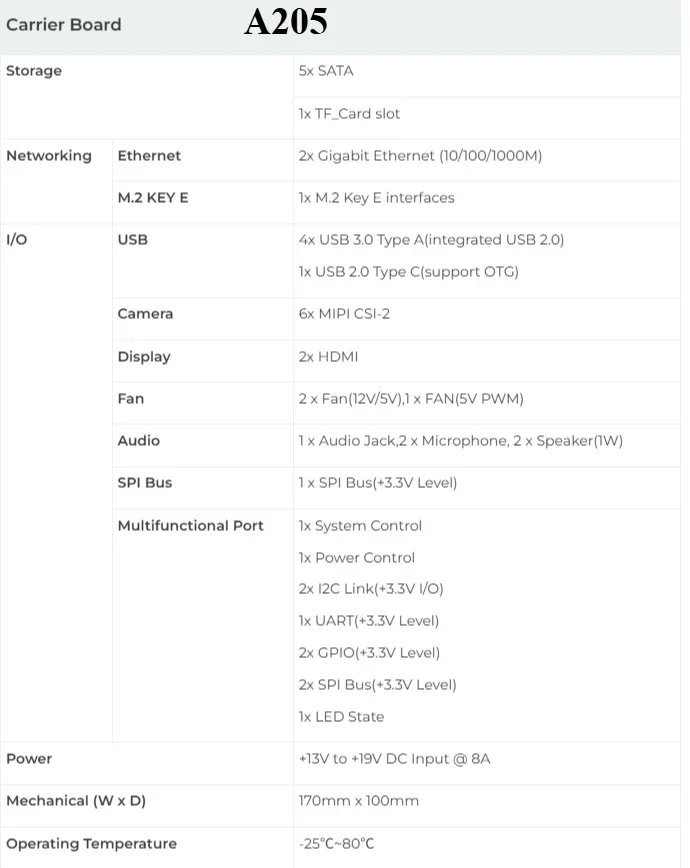690x868 pixels.
Task: Click the DC Input power value
Action: [394, 759]
